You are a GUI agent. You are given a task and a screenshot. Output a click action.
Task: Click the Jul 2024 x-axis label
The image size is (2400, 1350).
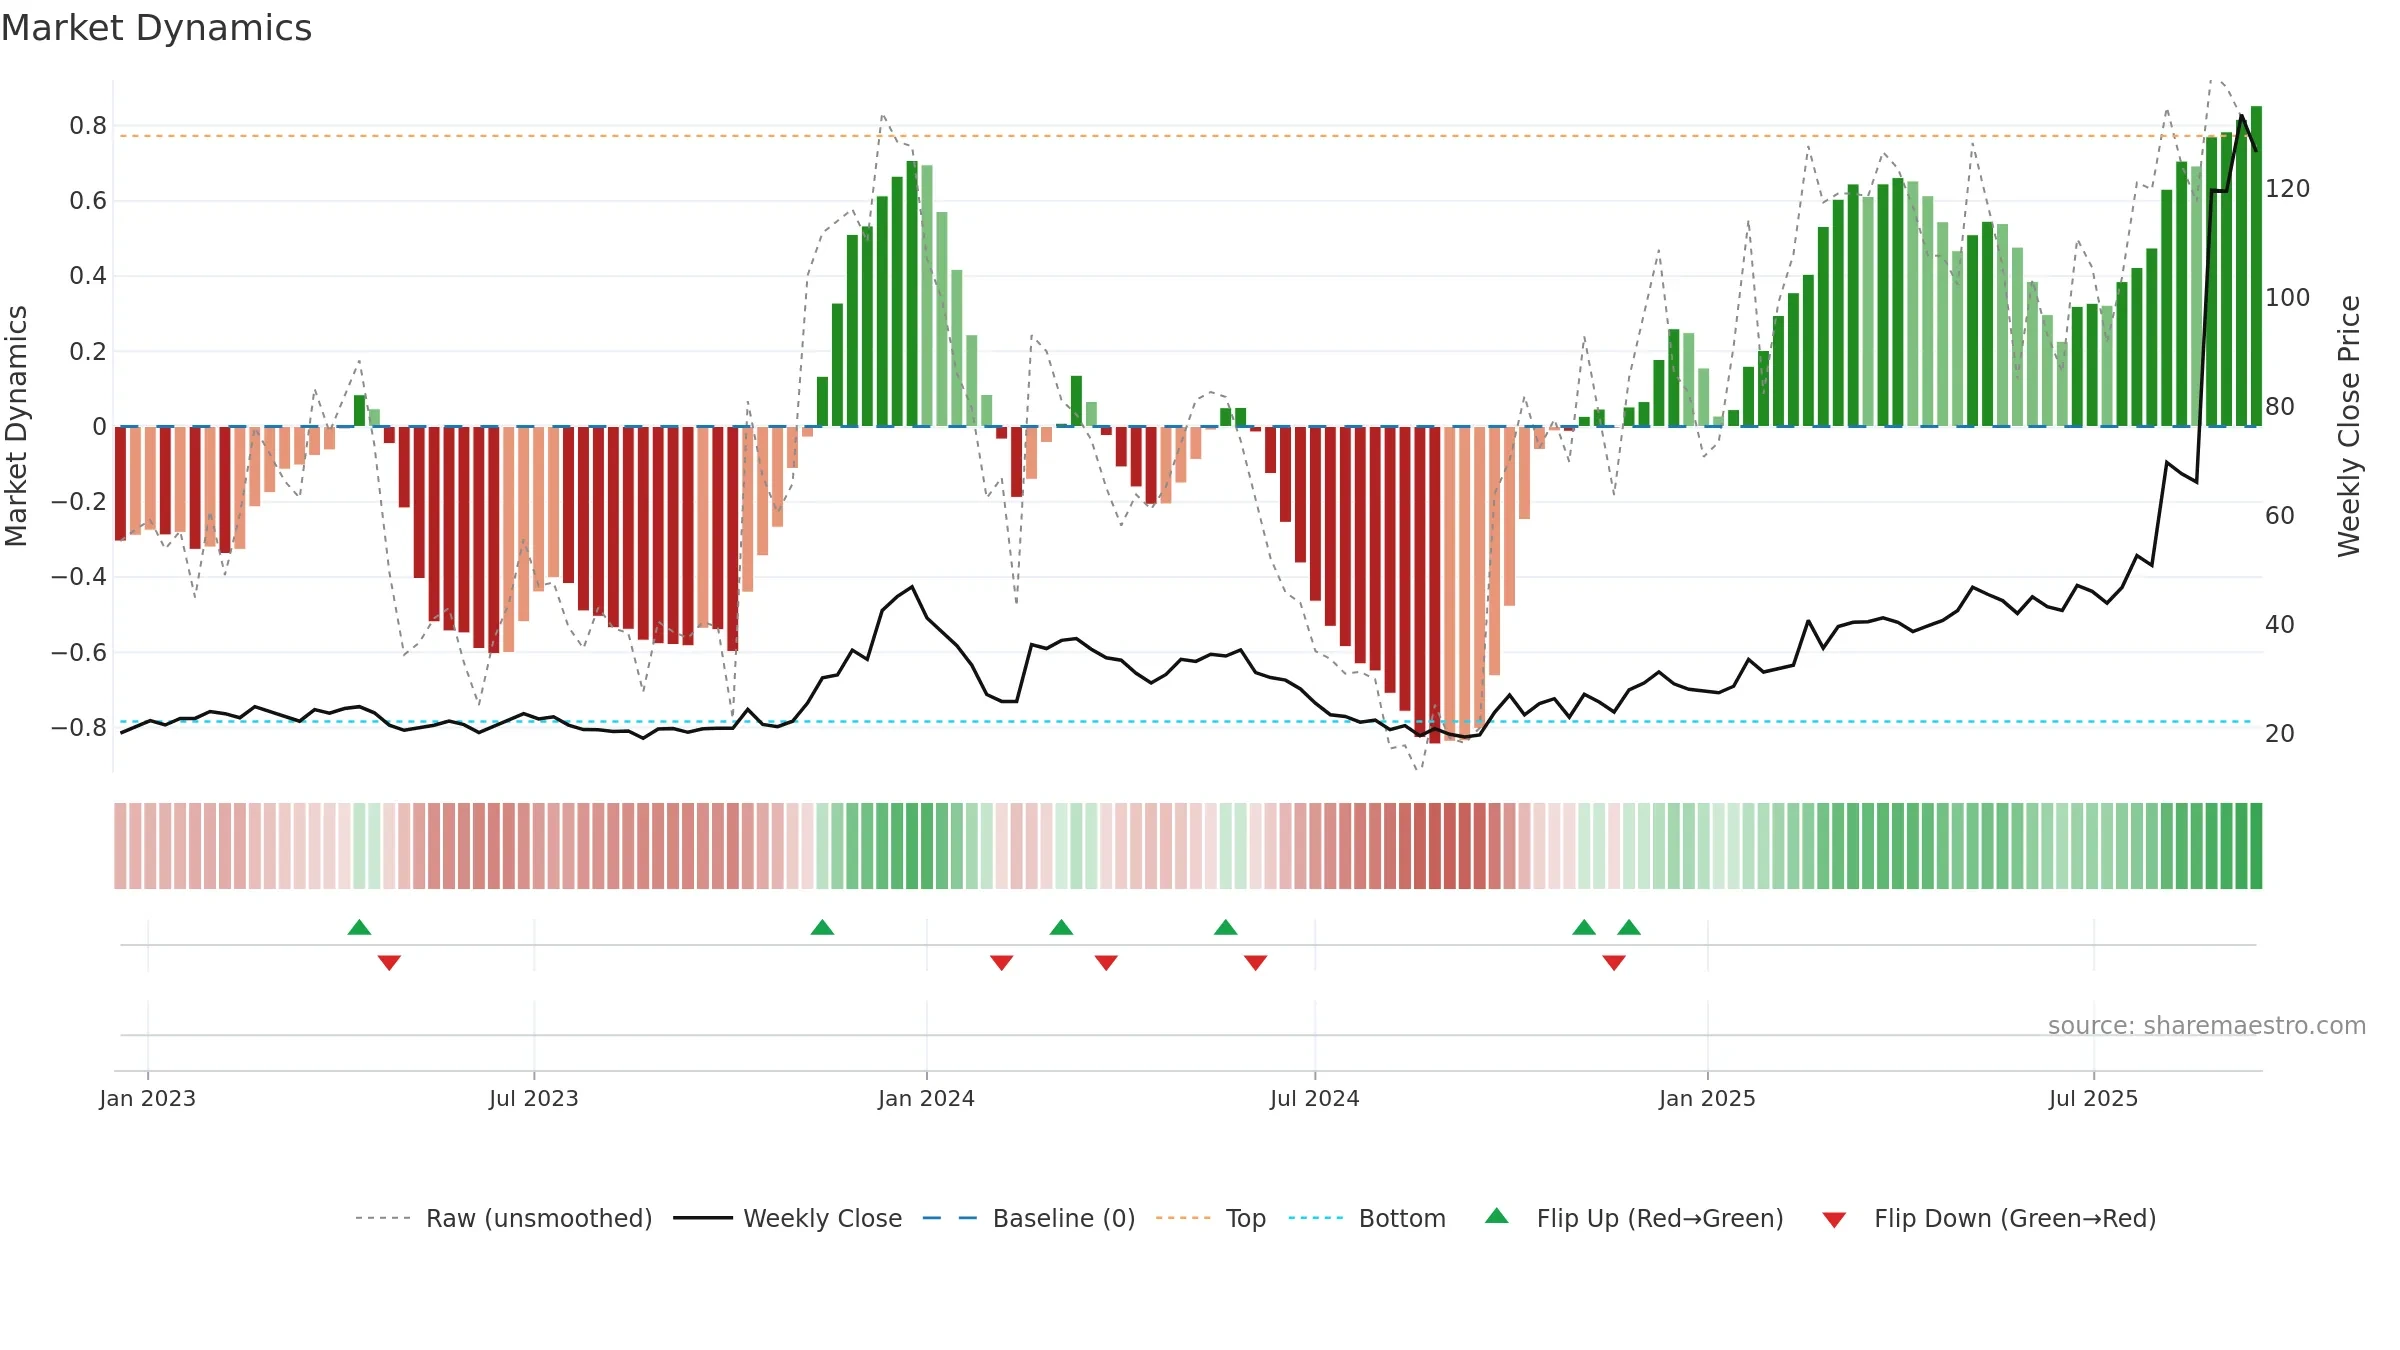point(1315,1098)
